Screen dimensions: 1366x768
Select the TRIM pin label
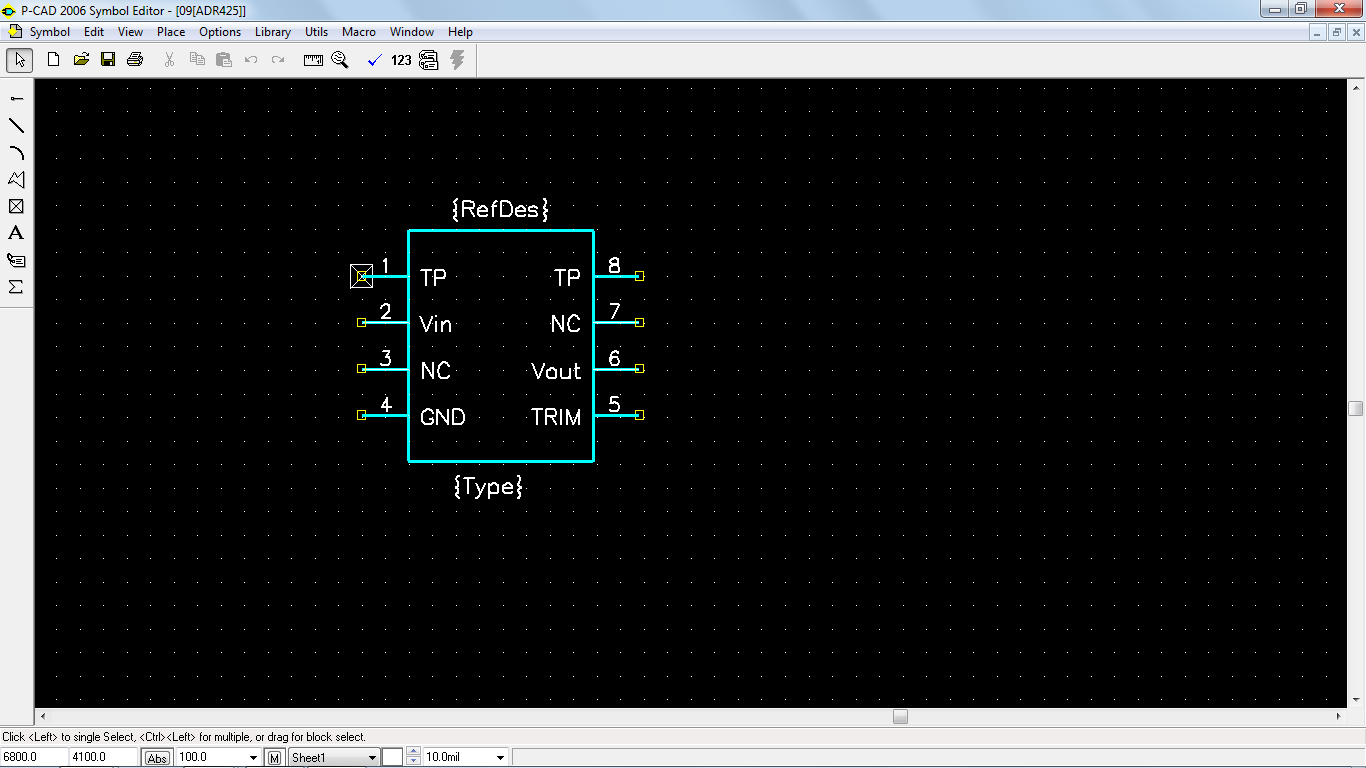tap(556, 417)
